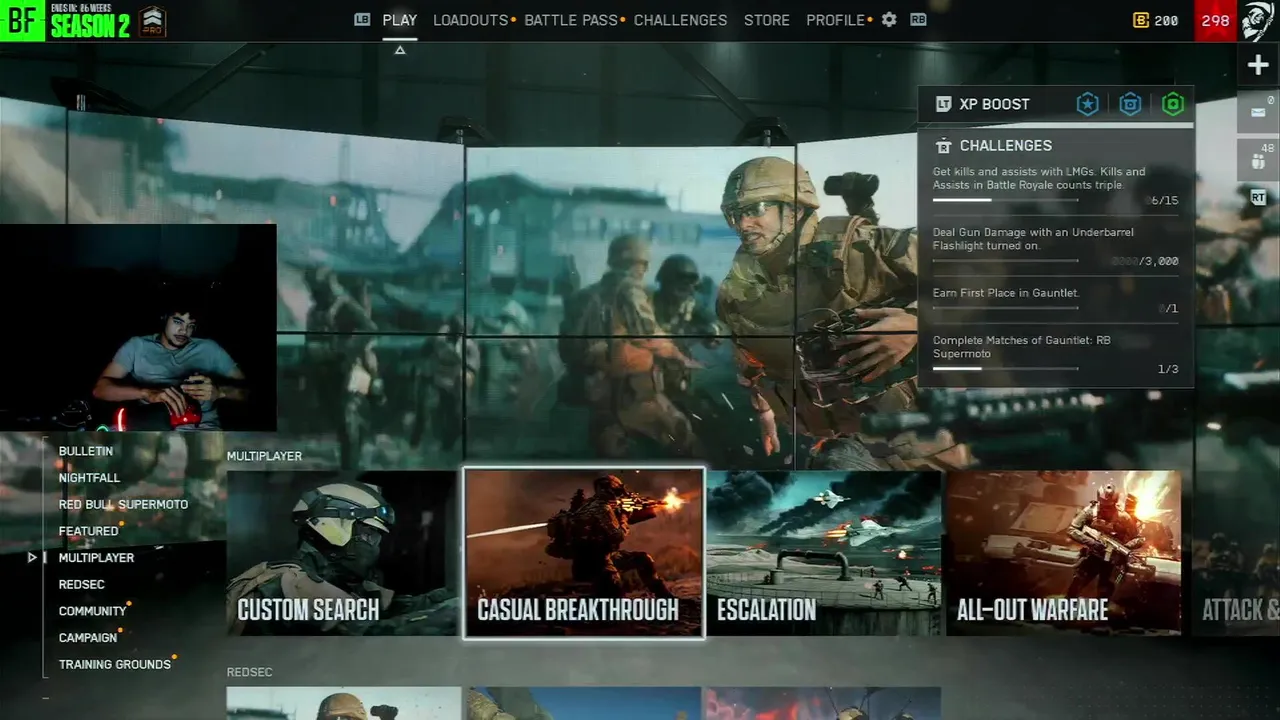
Task: Open the Pro battle pass badge
Action: [151, 21]
